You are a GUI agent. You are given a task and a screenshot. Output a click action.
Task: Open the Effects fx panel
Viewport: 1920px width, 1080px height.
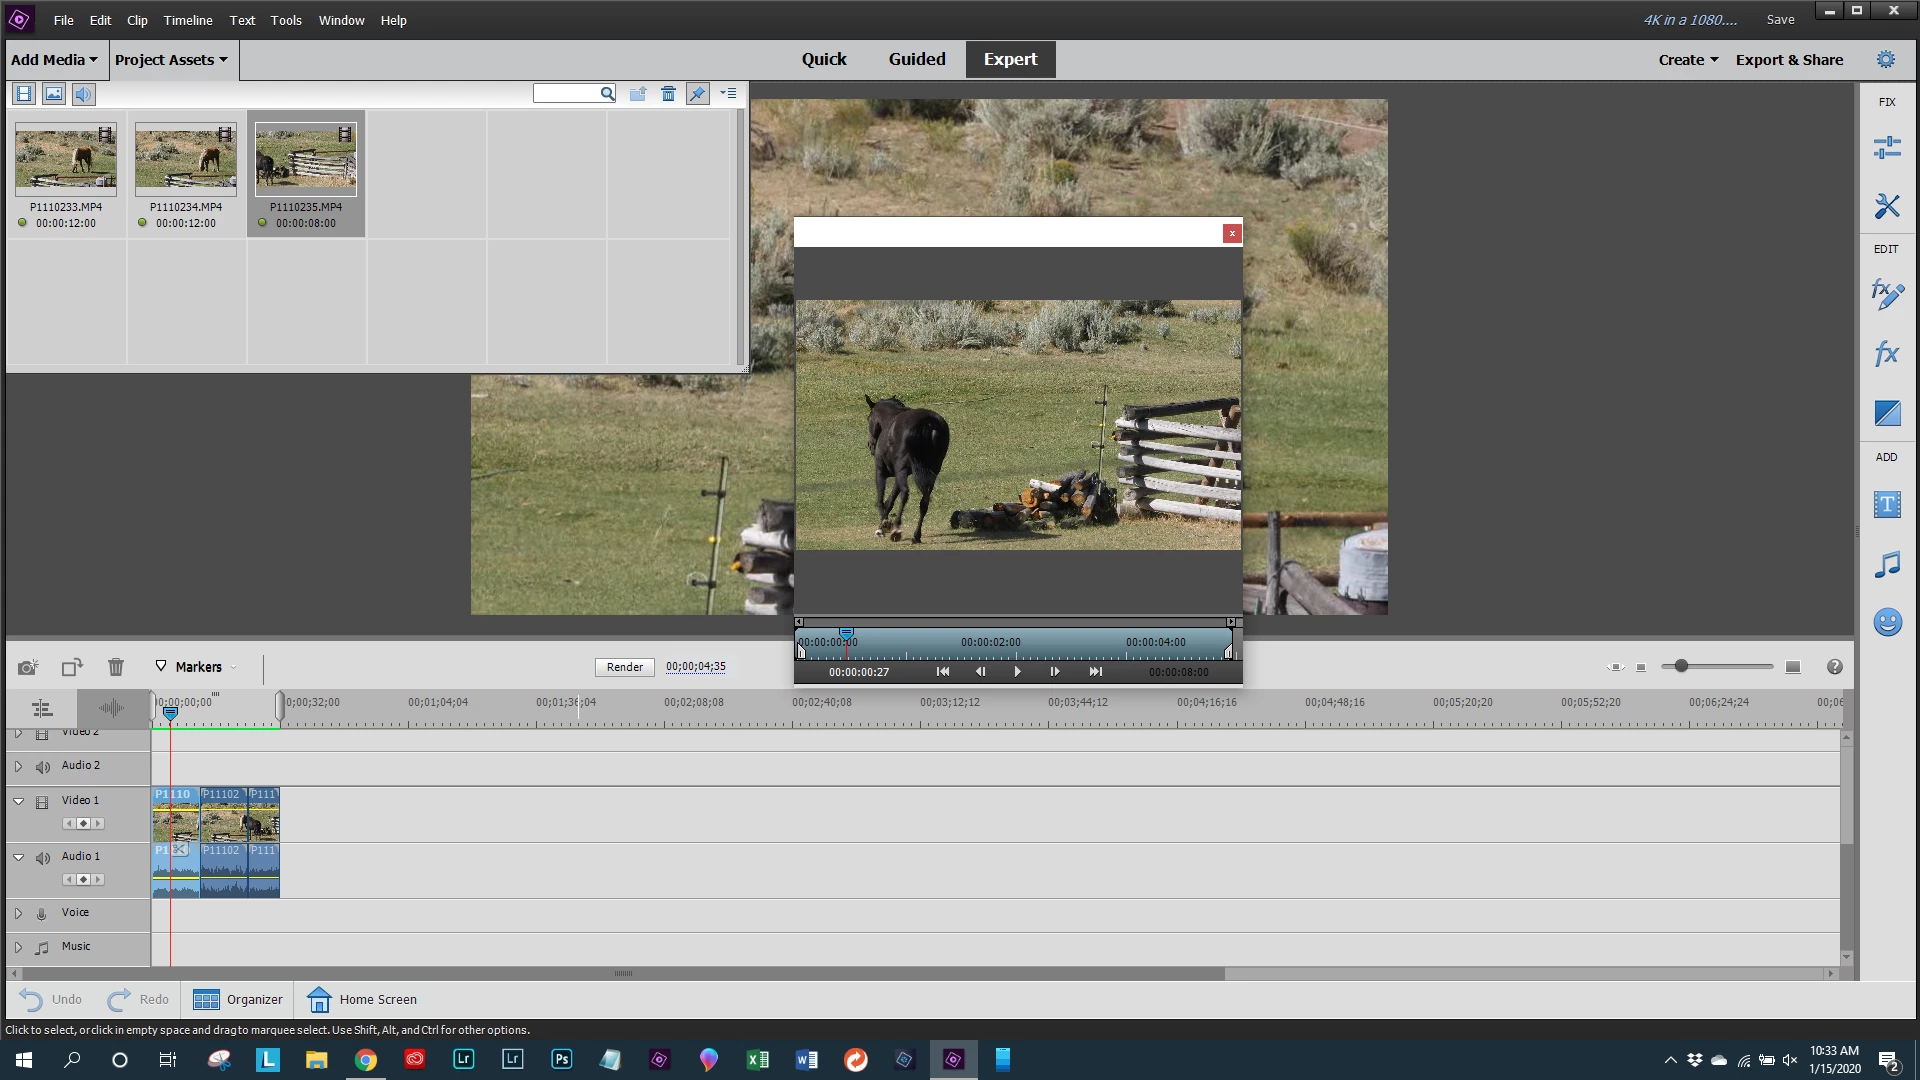tap(1886, 353)
